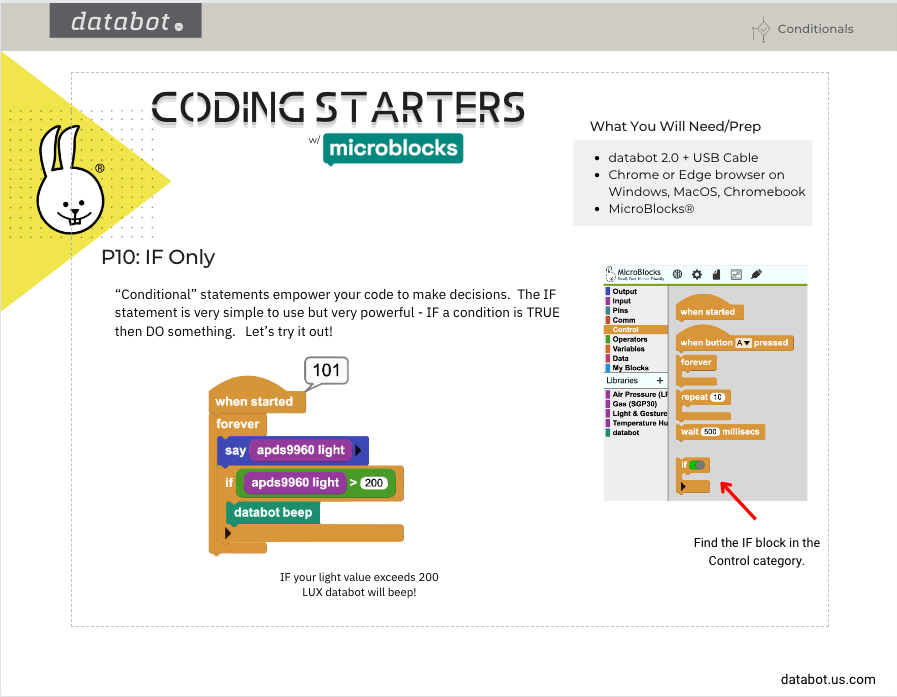Open the Temperature Hu library entry
This screenshot has width=897, height=697.
pyautogui.click(x=636, y=423)
